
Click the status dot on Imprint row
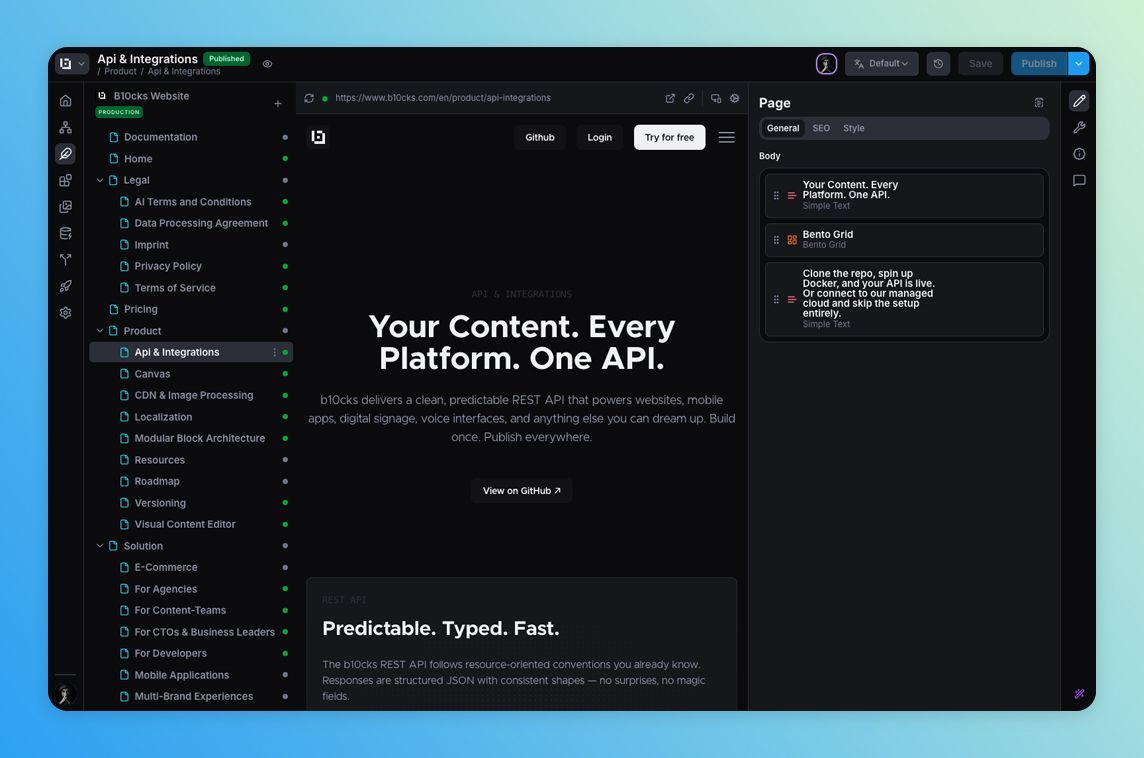coord(285,244)
